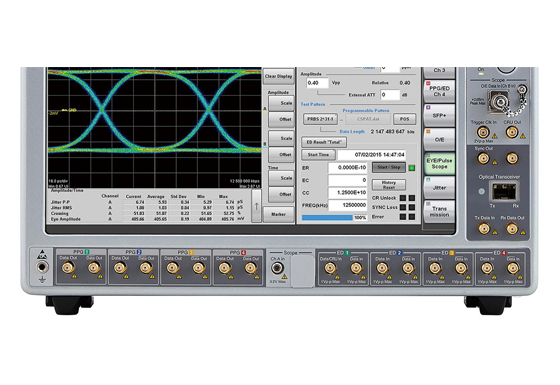Image resolution: width=560 pixels, height=385 pixels.
Task: Select PPG/ED Ch 4 tab
Action: pyautogui.click(x=439, y=91)
